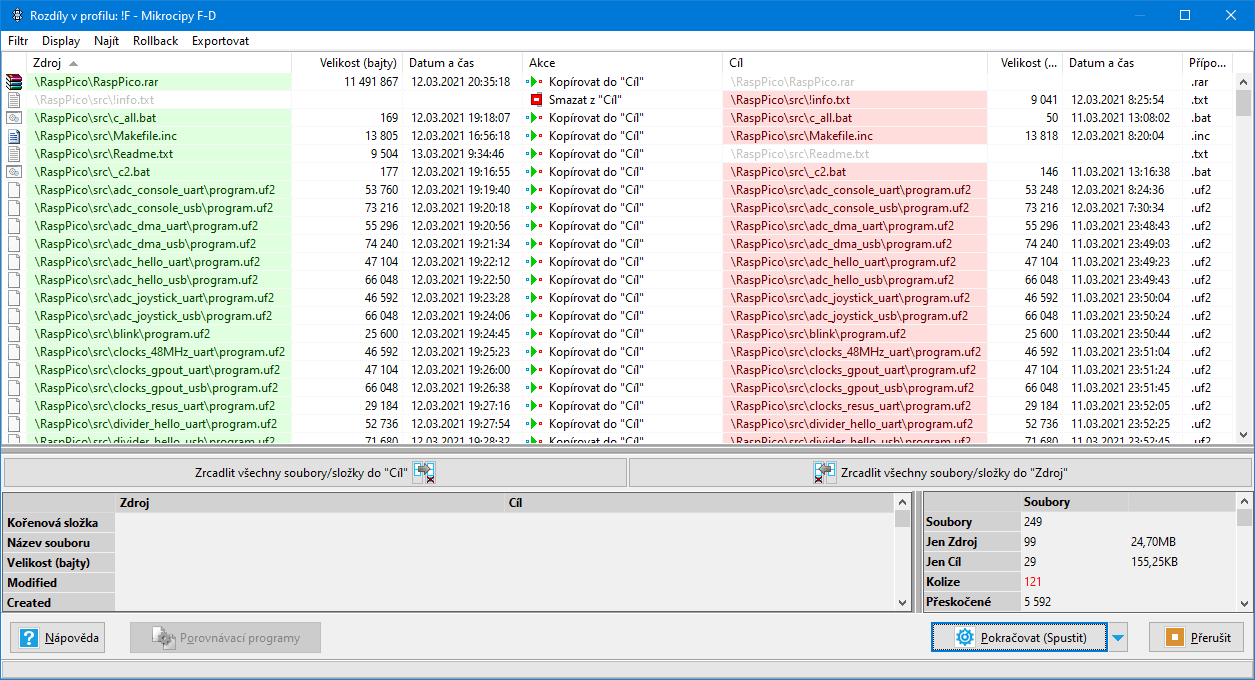Select the blink\program.uf2 source row
This screenshot has height=680, width=1255.
click(120, 334)
